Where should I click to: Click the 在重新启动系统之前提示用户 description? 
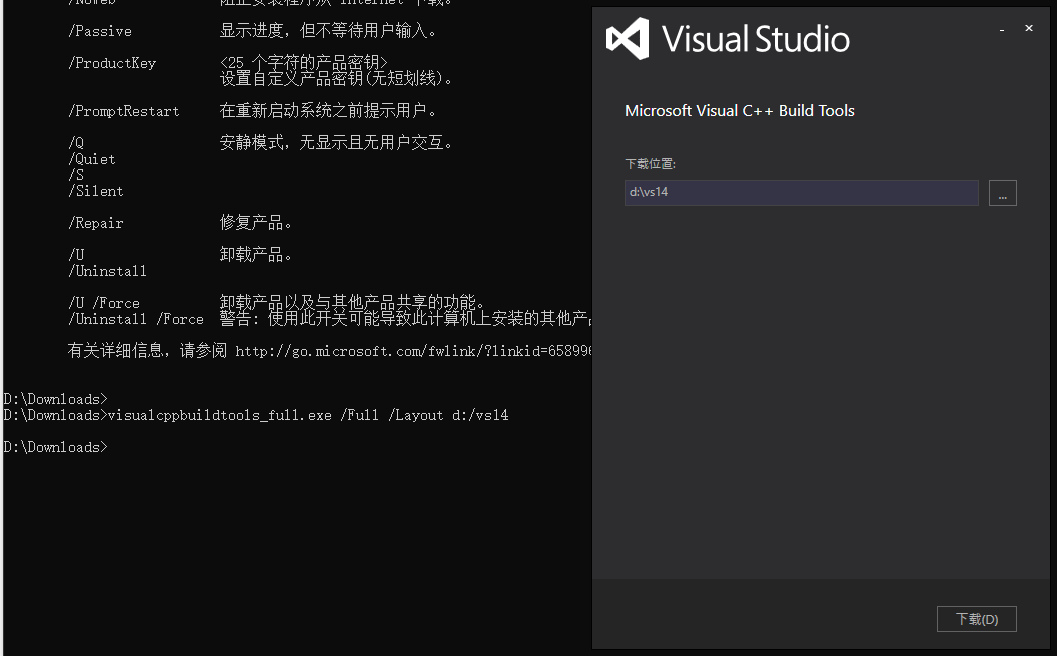pyautogui.click(x=328, y=111)
